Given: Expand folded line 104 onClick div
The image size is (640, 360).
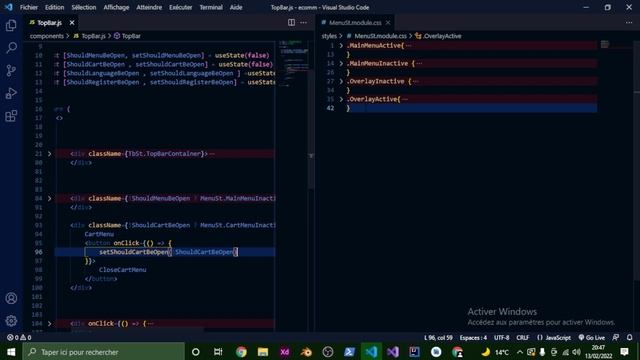Looking at the screenshot, I should [x=49, y=323].
